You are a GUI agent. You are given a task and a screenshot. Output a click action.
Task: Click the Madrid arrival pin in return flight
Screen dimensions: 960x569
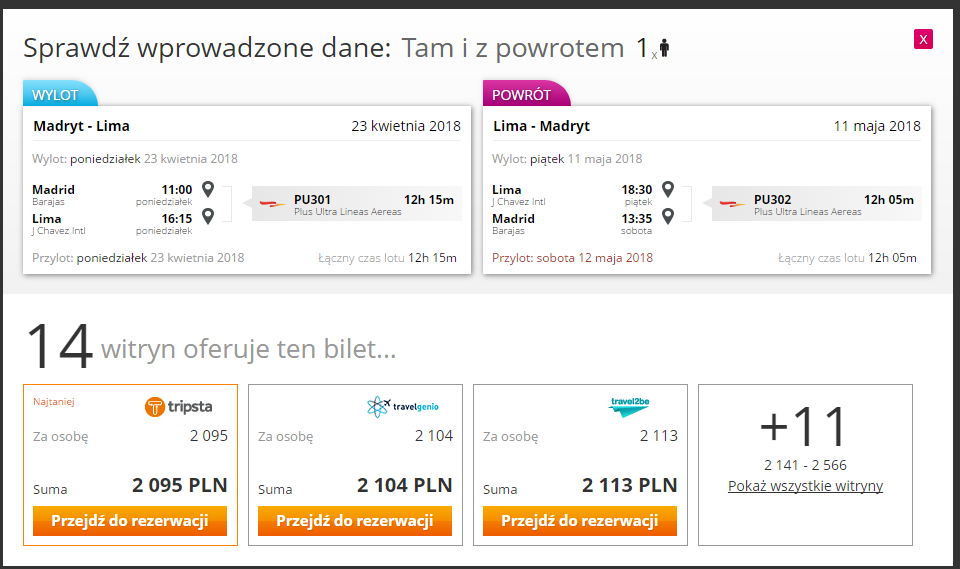pos(668,216)
